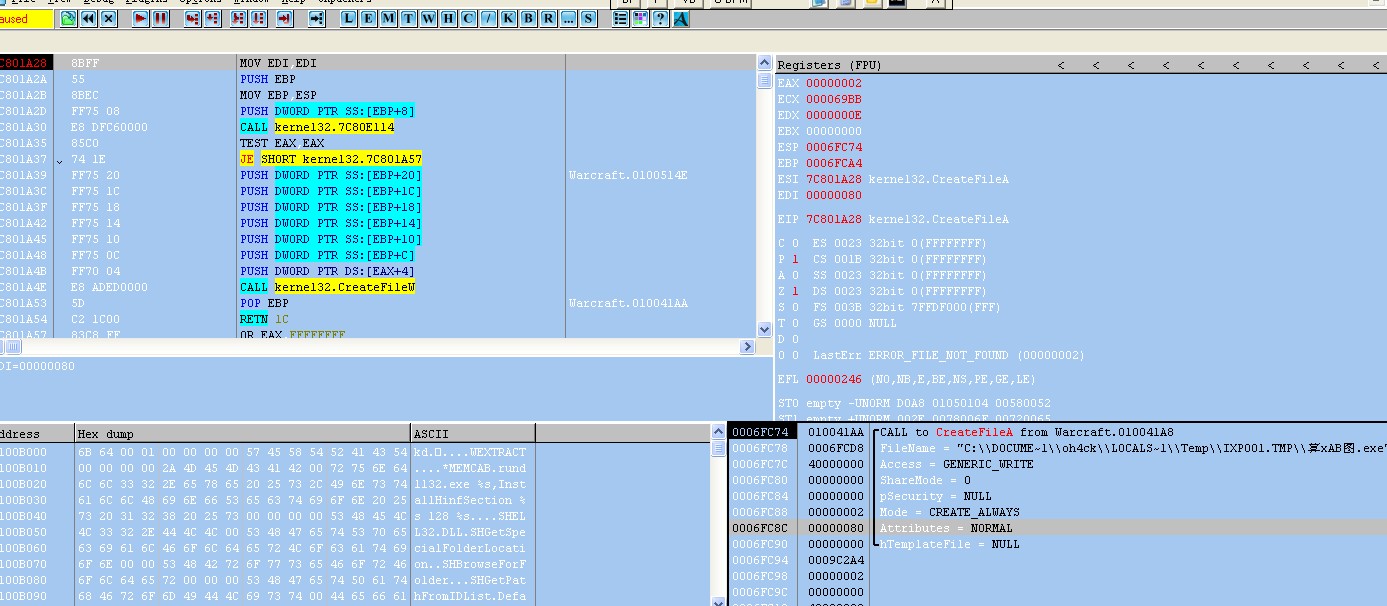This screenshot has width=1387, height=606.
Task: Click the Open file toolbar icon
Action: click(x=68, y=19)
